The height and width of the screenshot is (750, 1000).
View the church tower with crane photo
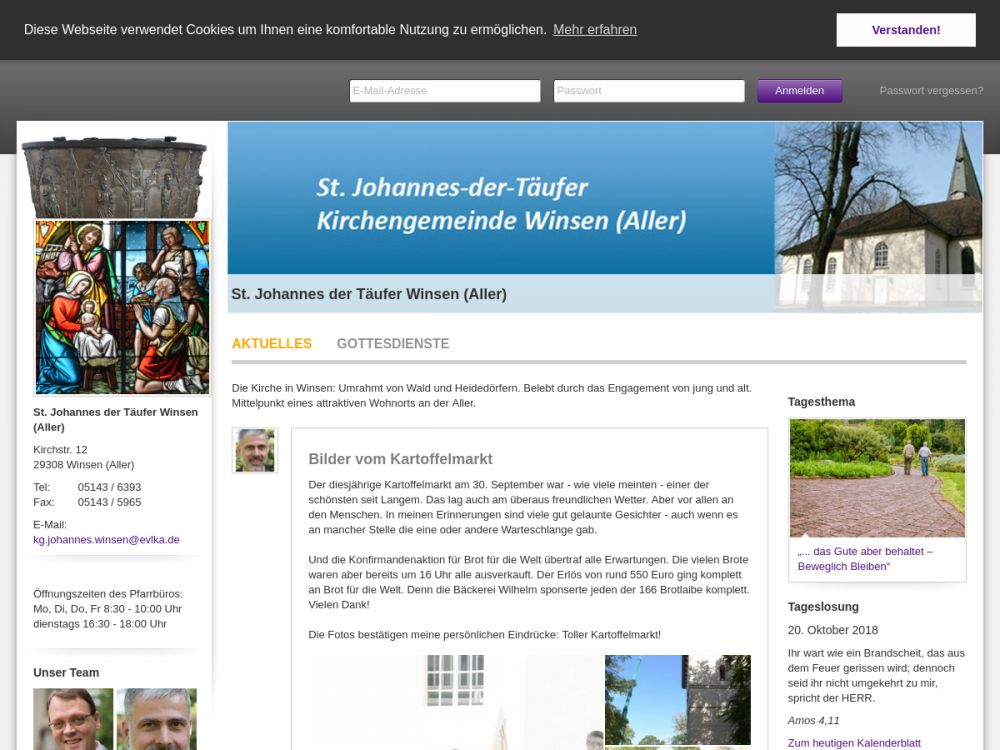[x=677, y=699]
